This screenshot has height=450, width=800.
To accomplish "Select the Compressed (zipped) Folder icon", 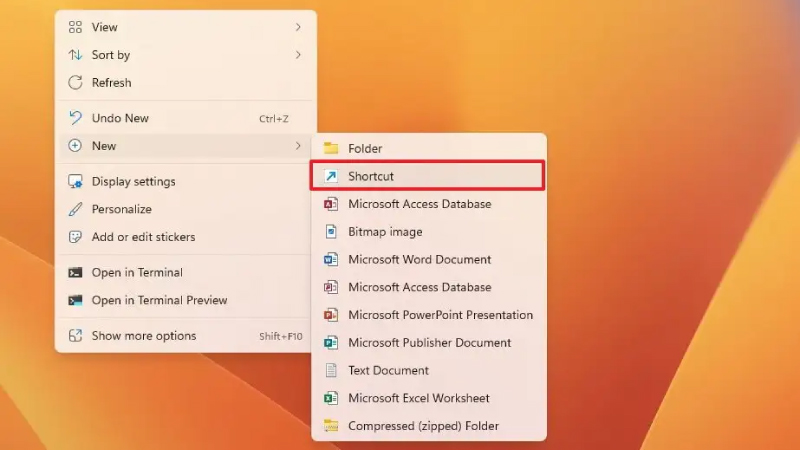I will (x=331, y=426).
